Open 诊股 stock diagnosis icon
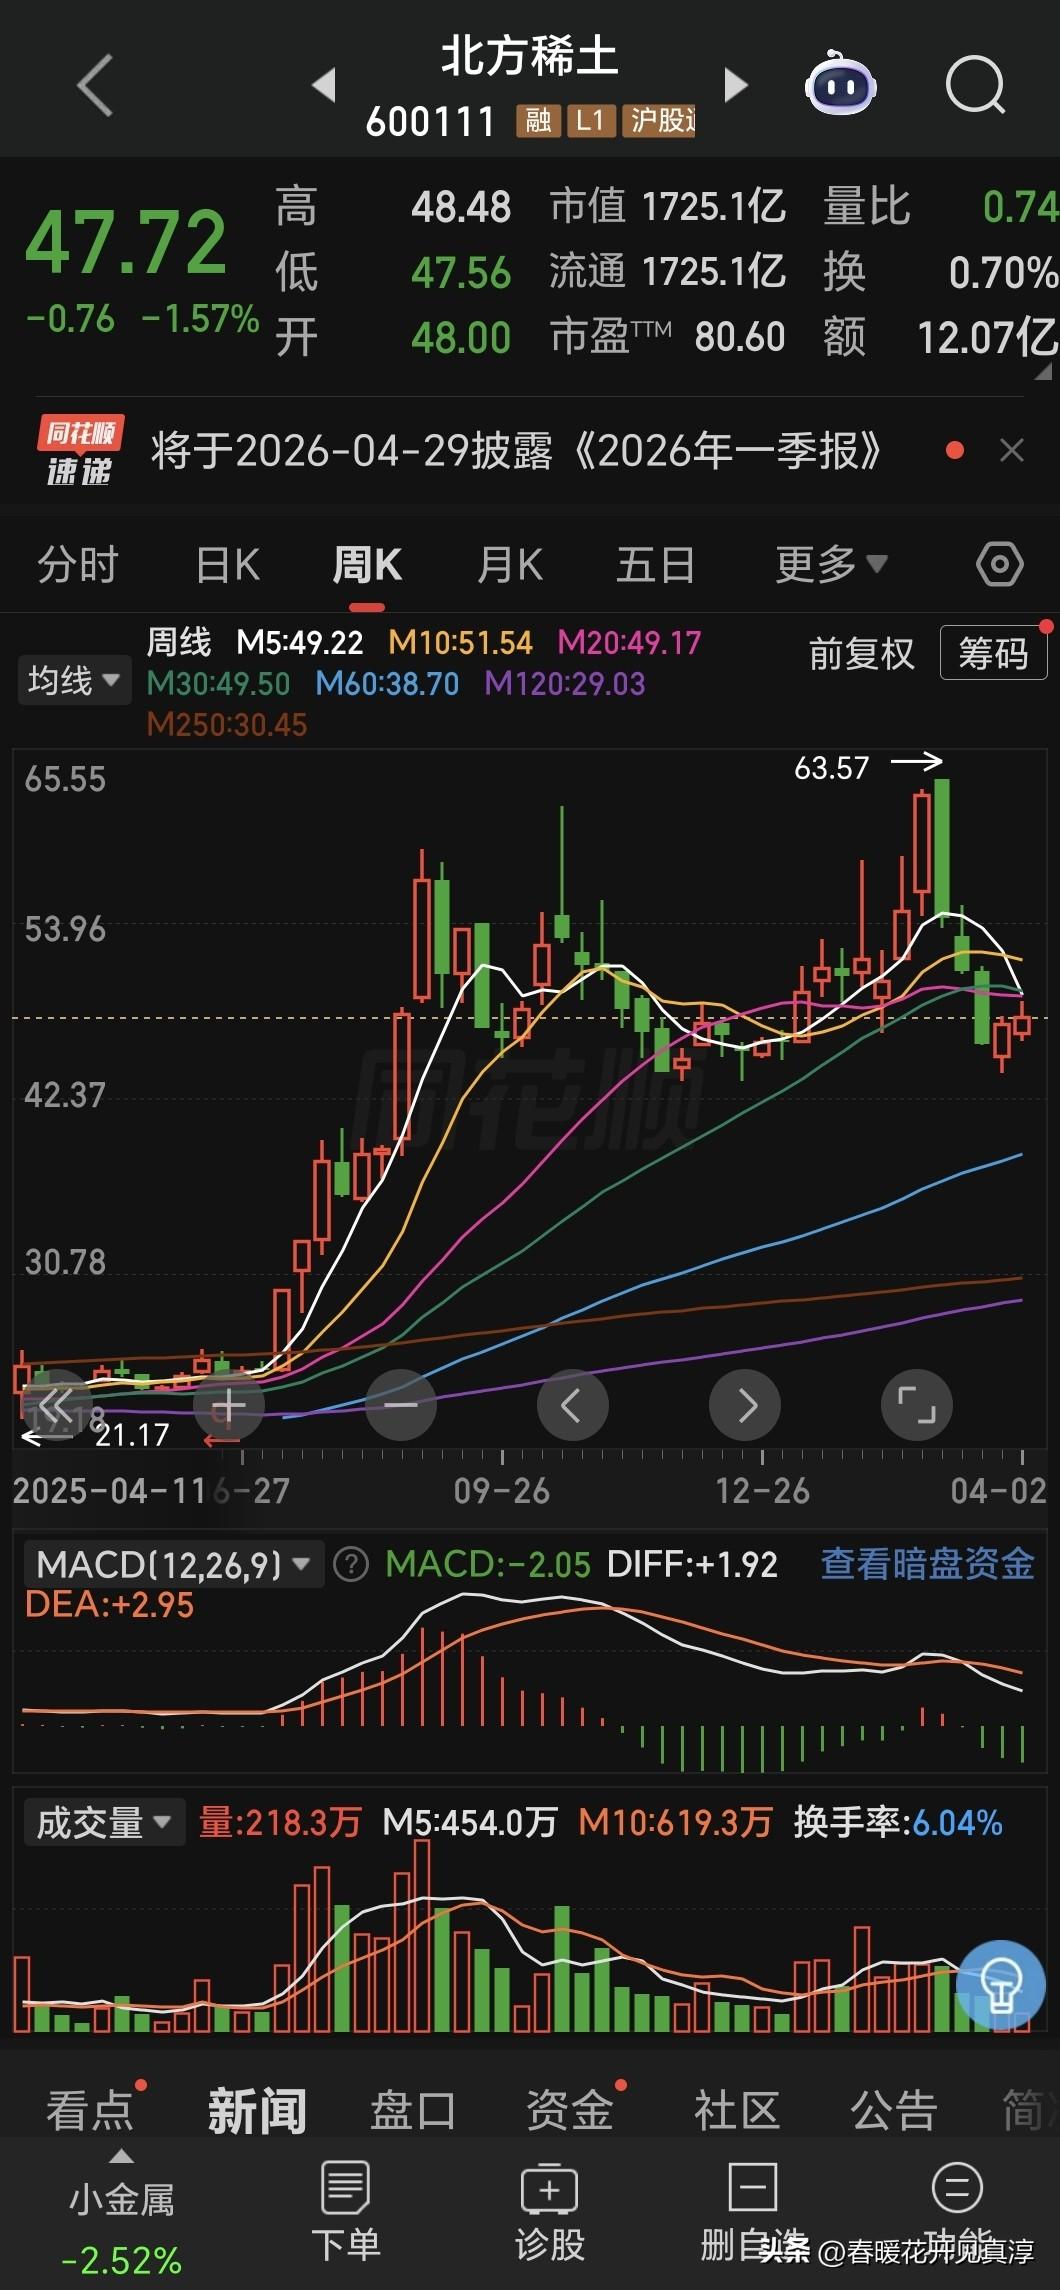Screen dimensions: 1060x2290 (549, 2211)
